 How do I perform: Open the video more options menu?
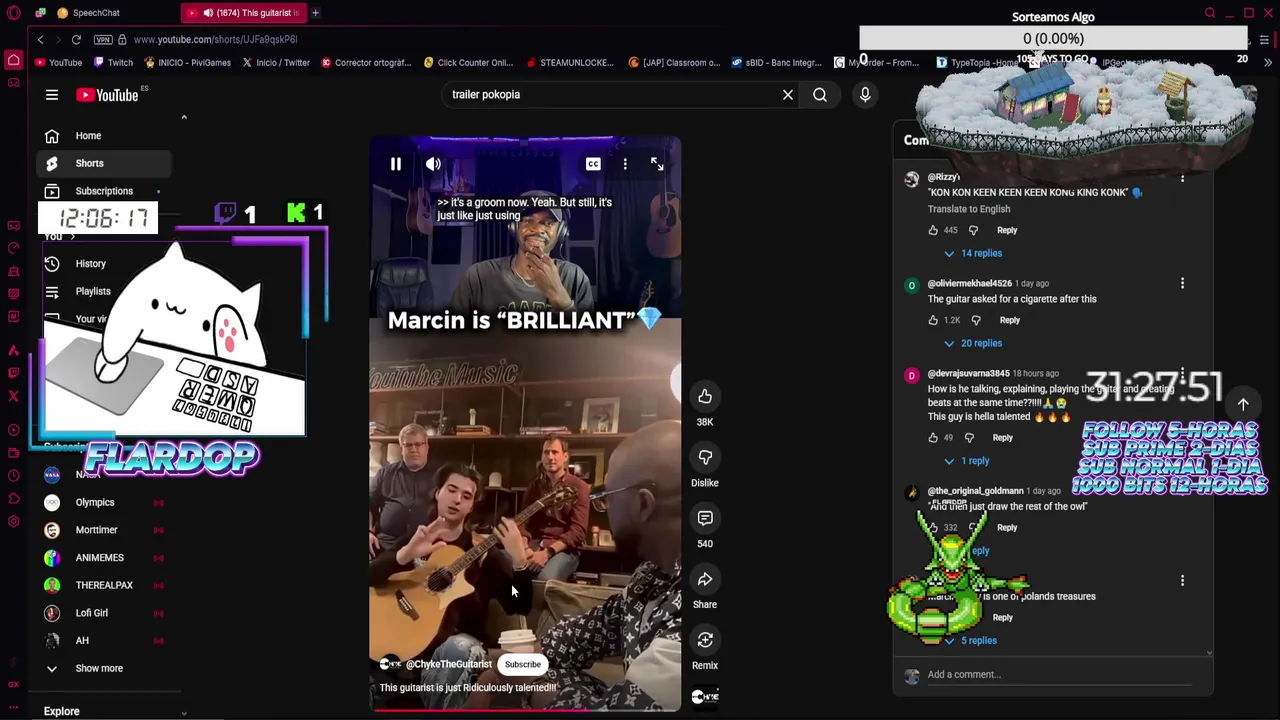625,164
